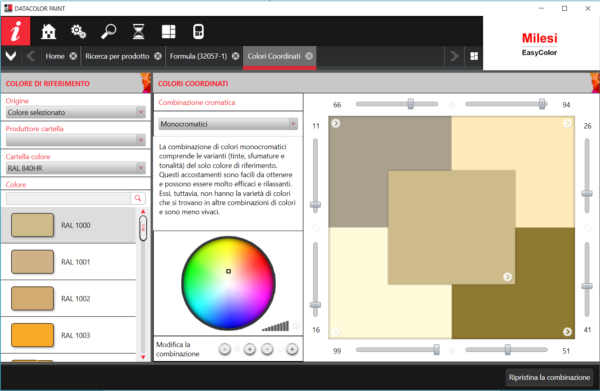
Task: Click the bottom-right slider handle valued 51
Action: (x=507, y=349)
